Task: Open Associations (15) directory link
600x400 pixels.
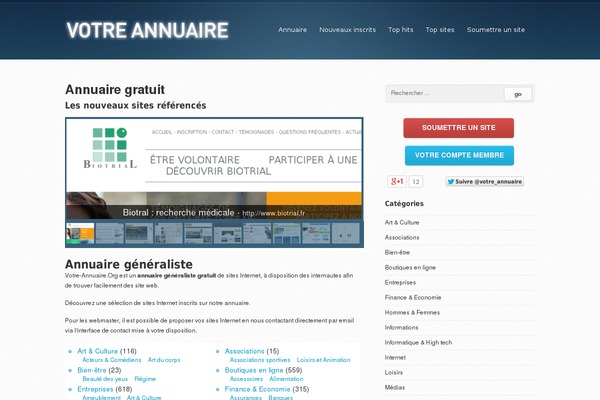Action: 245,351
